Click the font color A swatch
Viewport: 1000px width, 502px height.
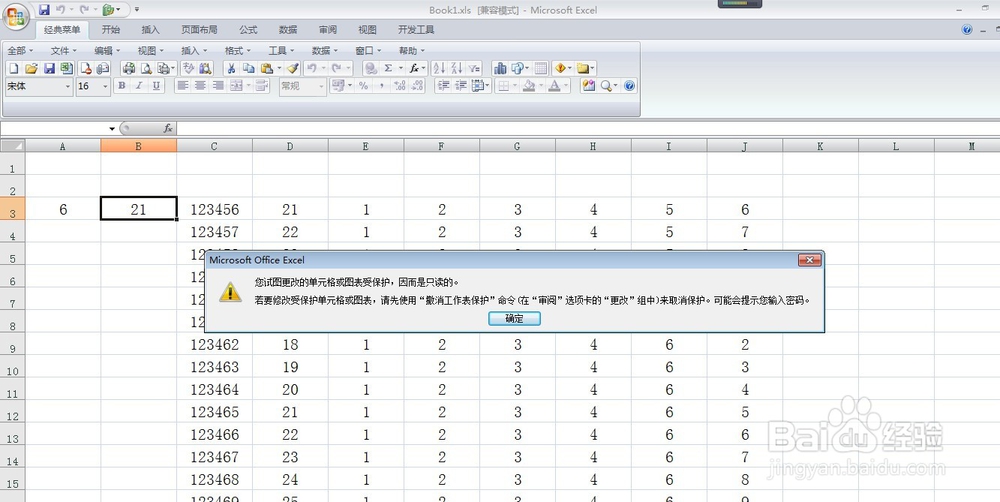tap(555, 85)
